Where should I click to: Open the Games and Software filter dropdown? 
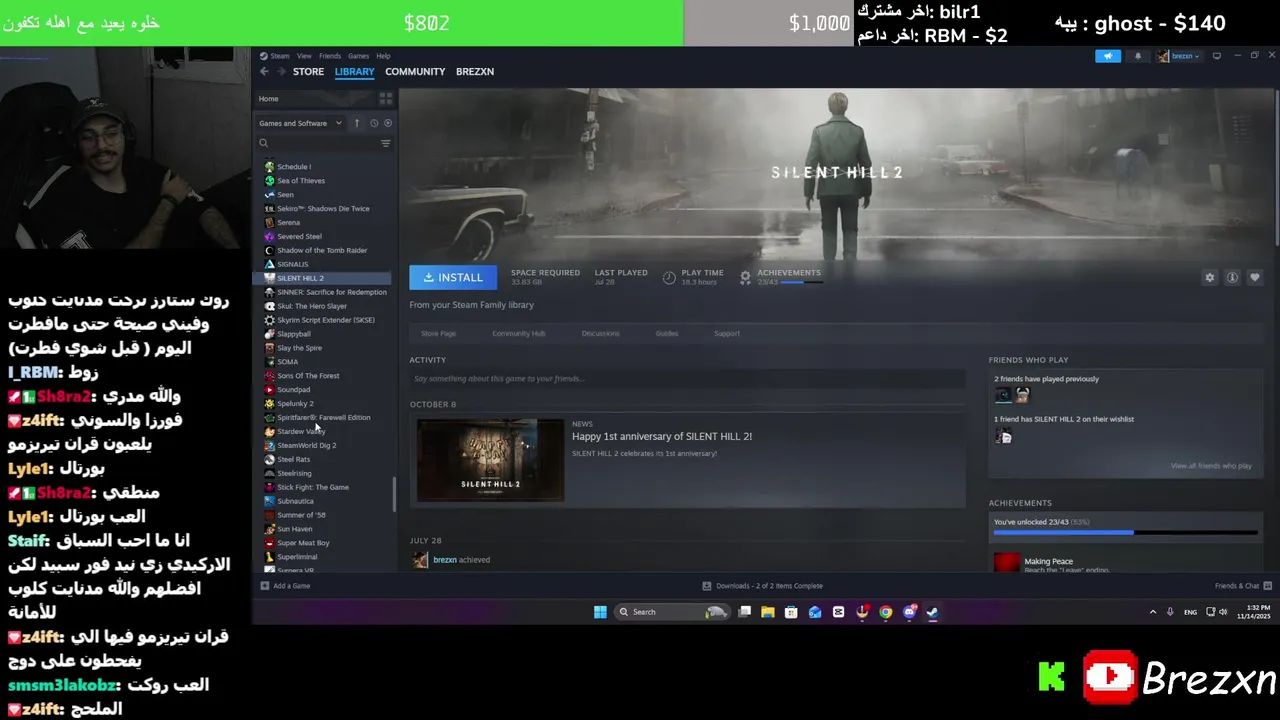click(x=300, y=123)
